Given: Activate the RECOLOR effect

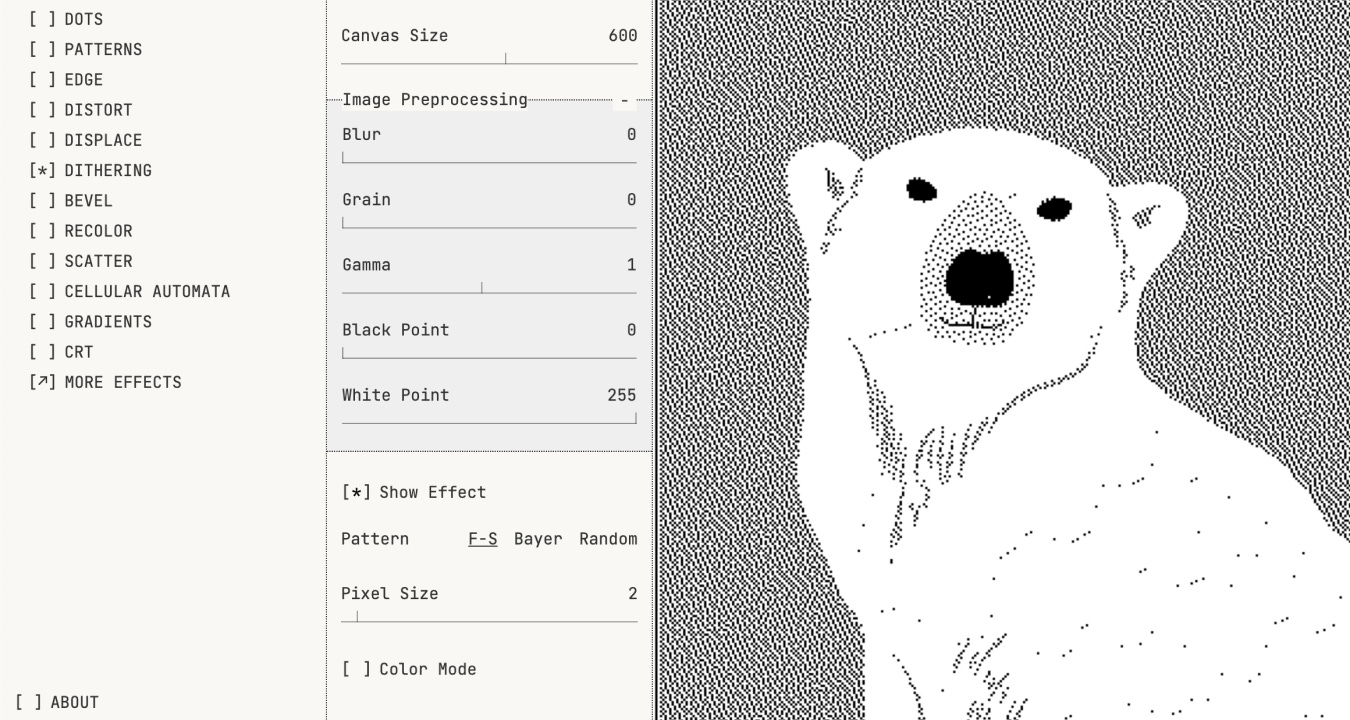Looking at the screenshot, I should pyautogui.click(x=81, y=231).
